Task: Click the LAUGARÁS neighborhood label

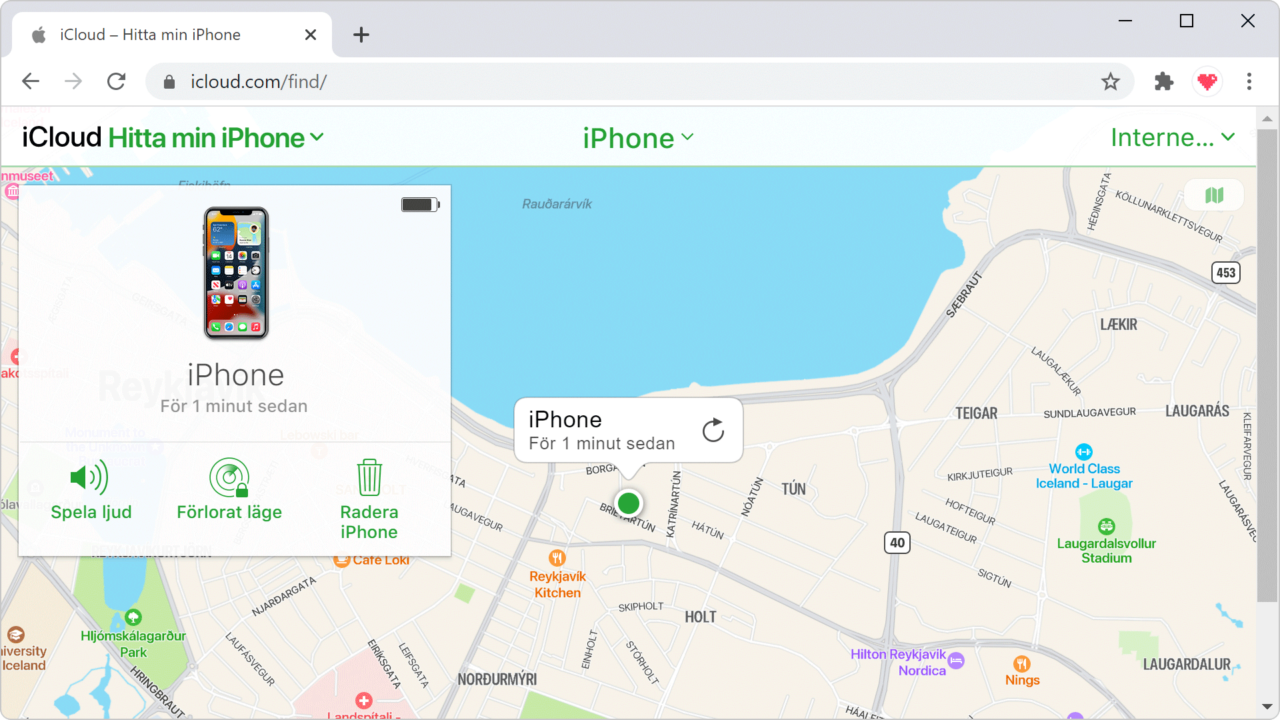Action: [1197, 411]
